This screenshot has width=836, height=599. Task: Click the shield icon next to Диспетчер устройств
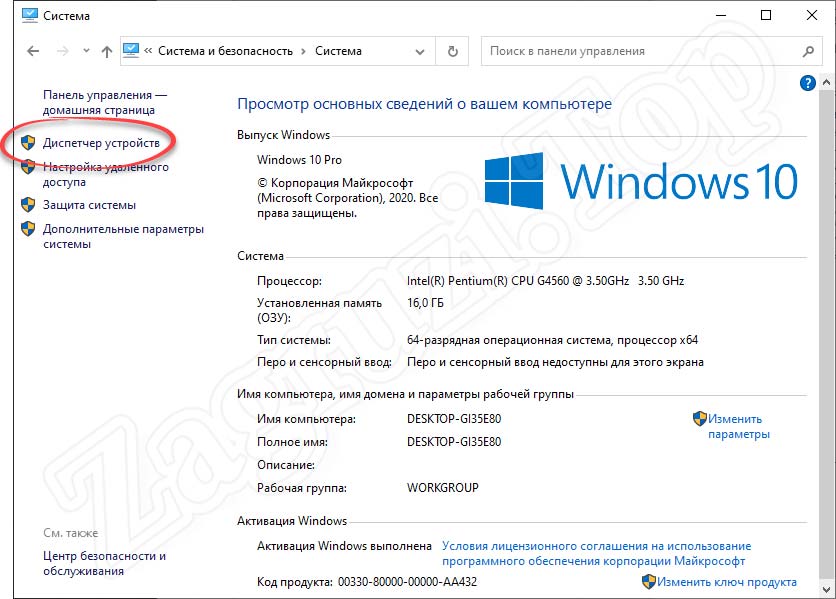point(27,142)
